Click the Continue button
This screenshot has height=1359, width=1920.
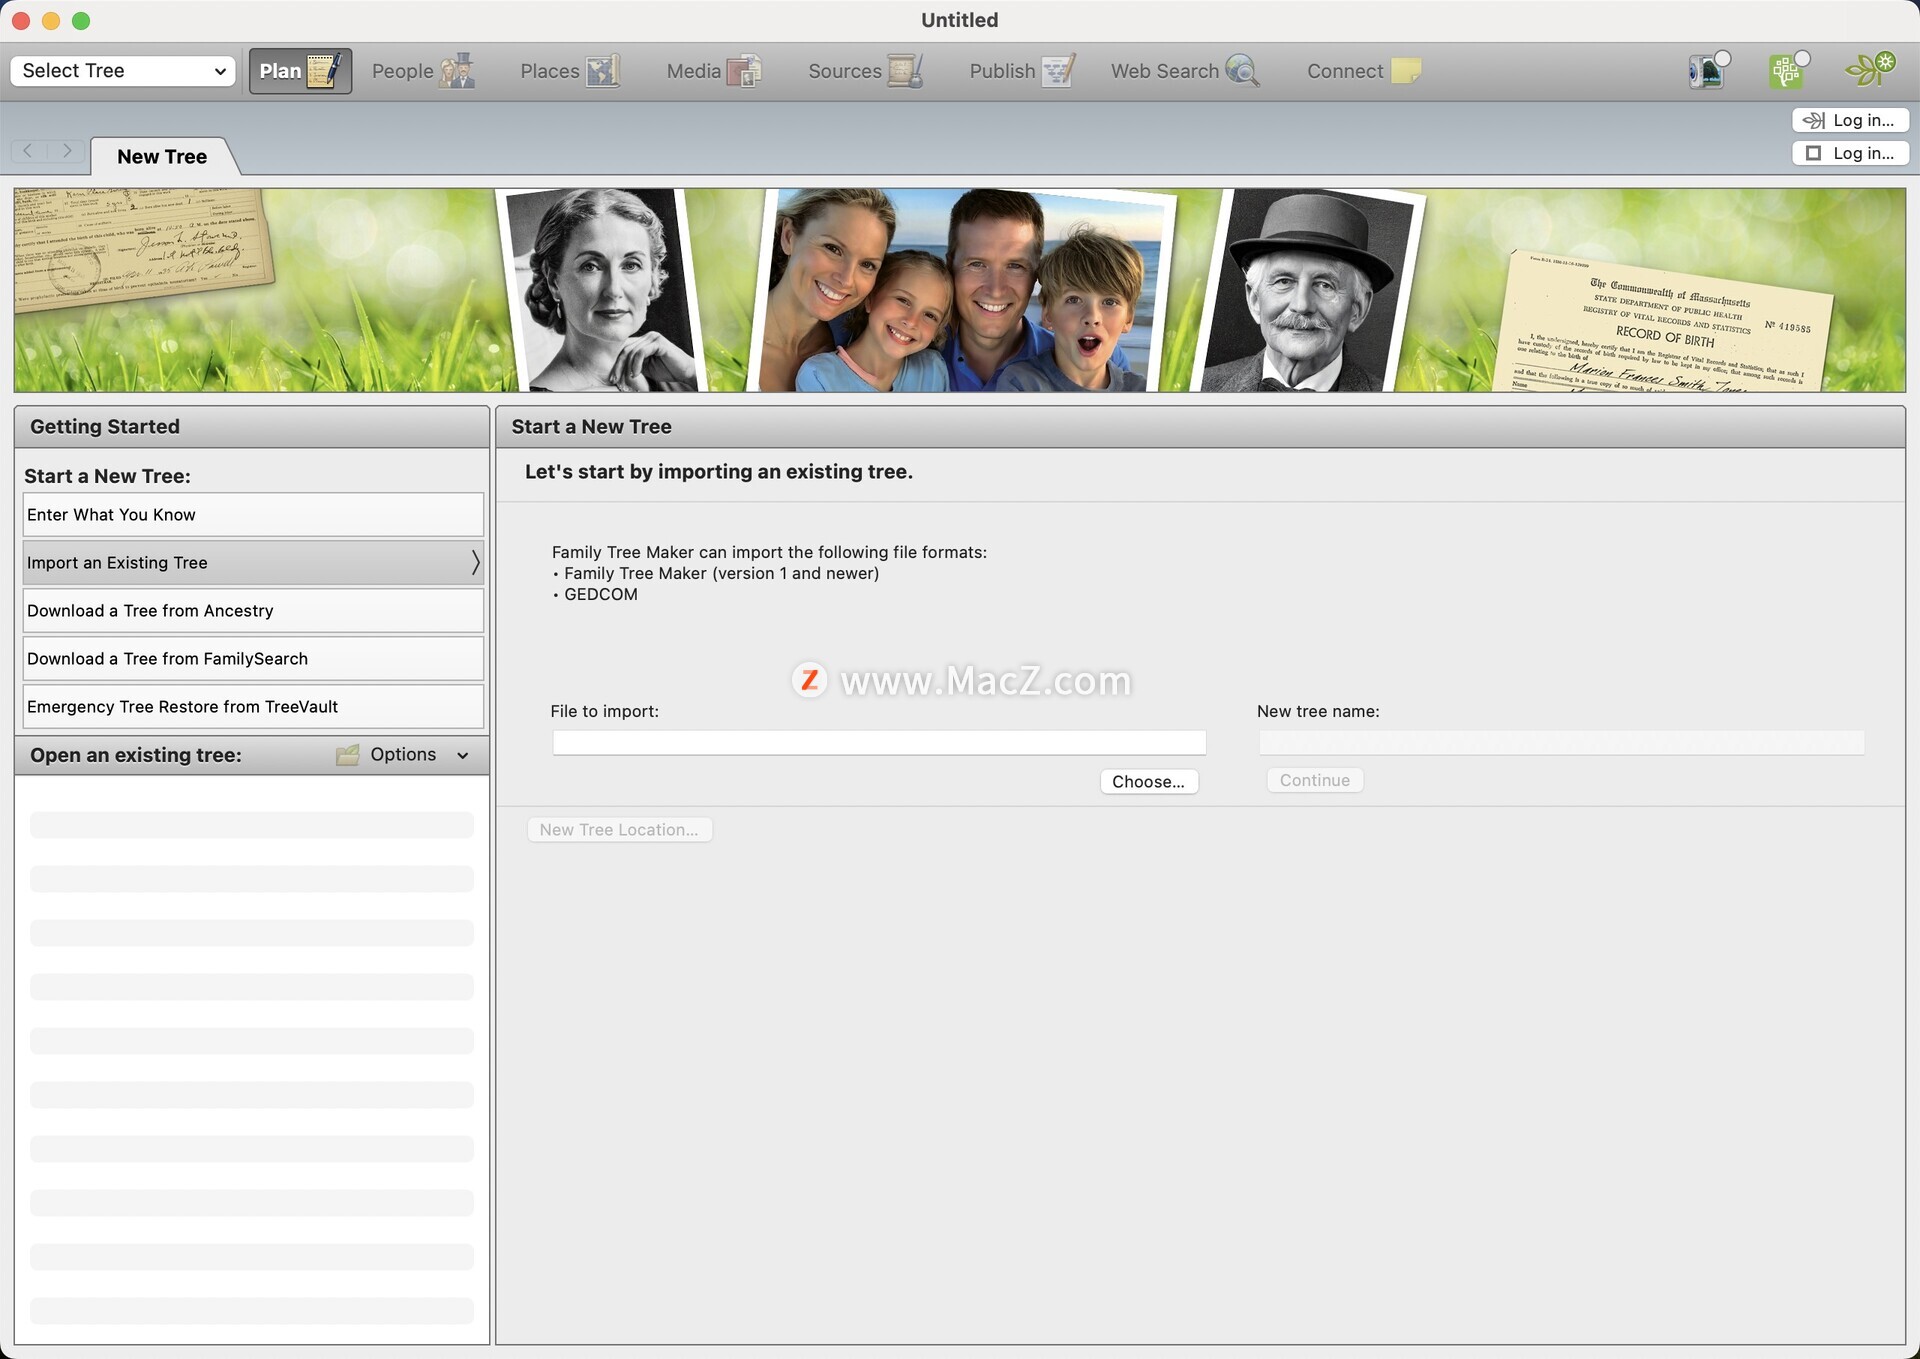point(1314,781)
